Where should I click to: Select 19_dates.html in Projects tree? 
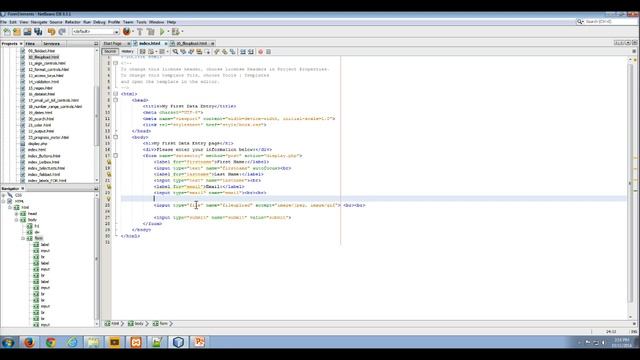pos(40,113)
